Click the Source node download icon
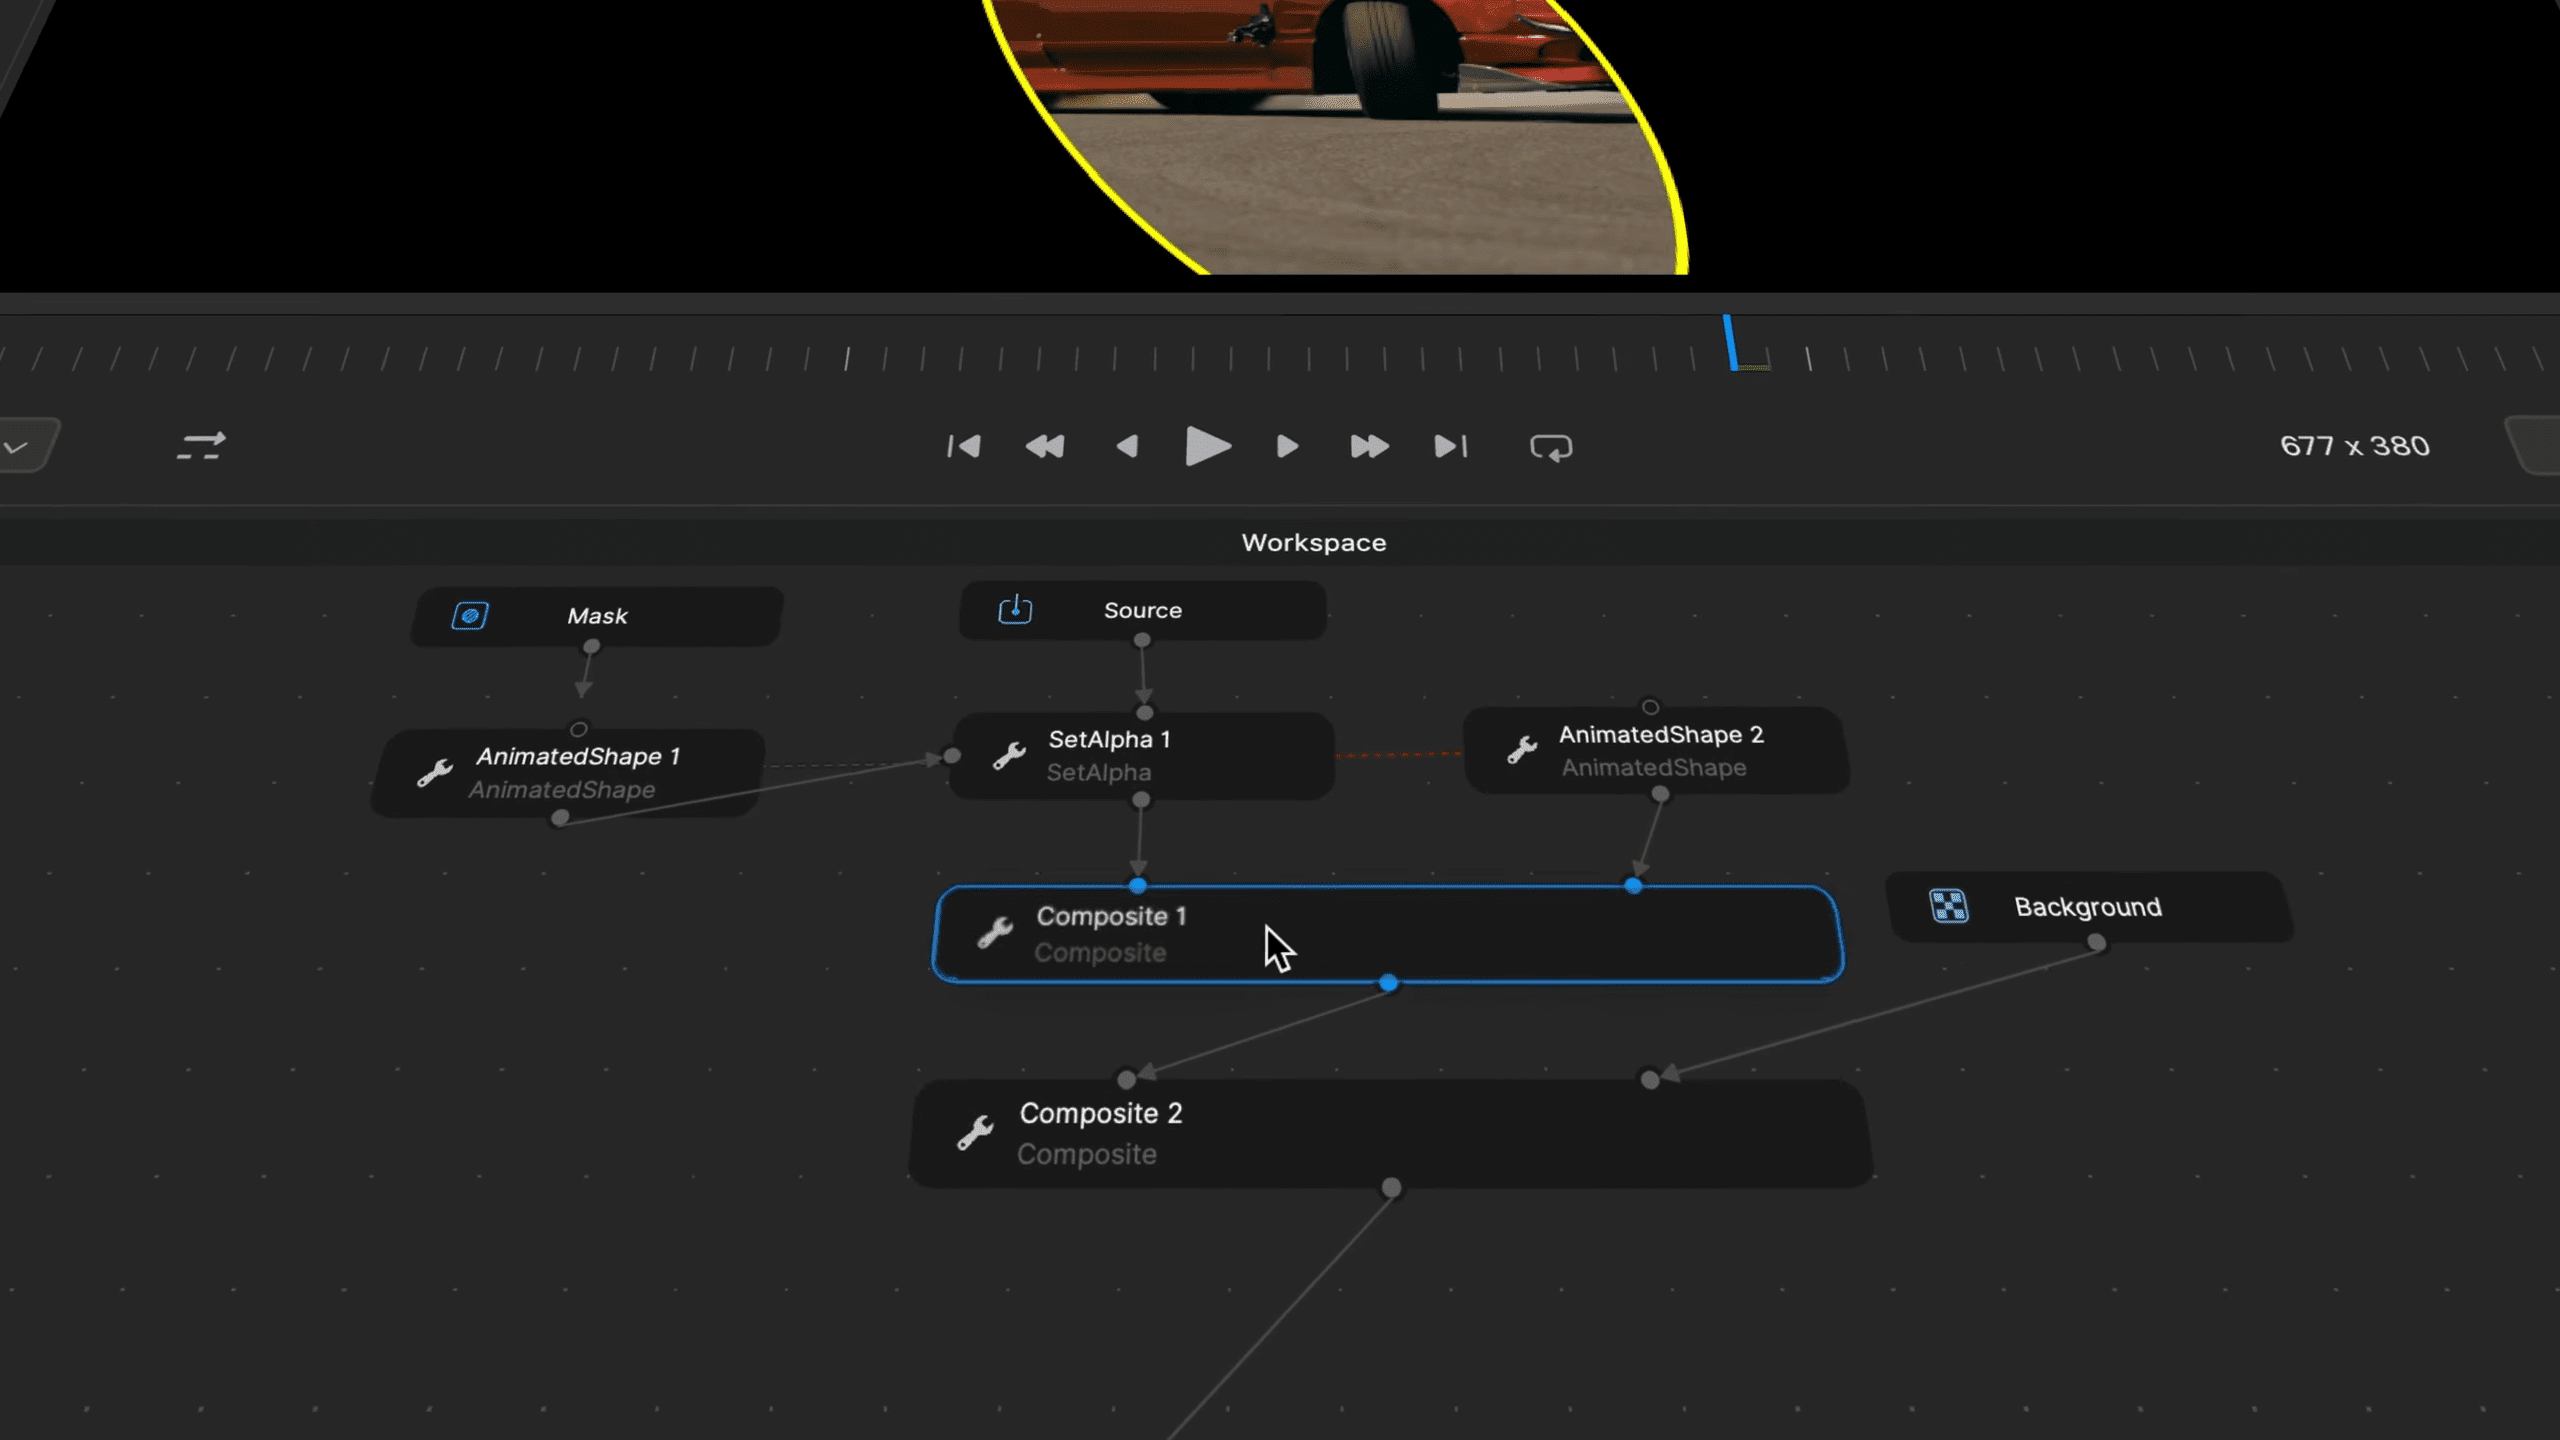Viewport: 2560px width, 1440px height. (1015, 610)
